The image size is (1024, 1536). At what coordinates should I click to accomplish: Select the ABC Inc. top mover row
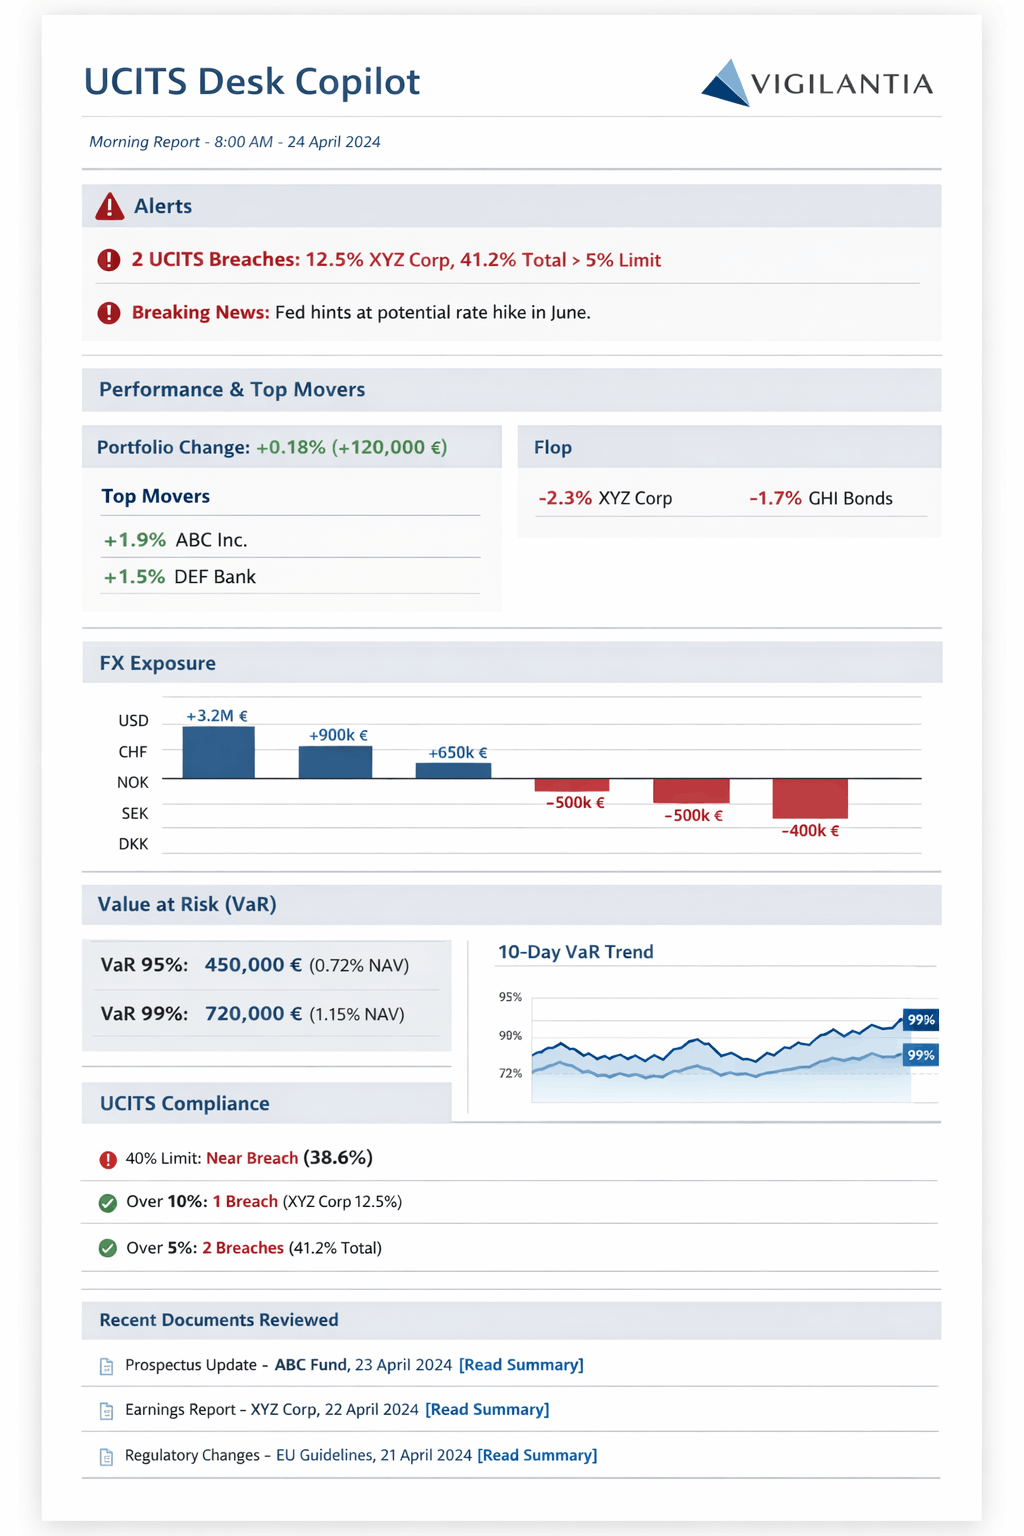176,540
